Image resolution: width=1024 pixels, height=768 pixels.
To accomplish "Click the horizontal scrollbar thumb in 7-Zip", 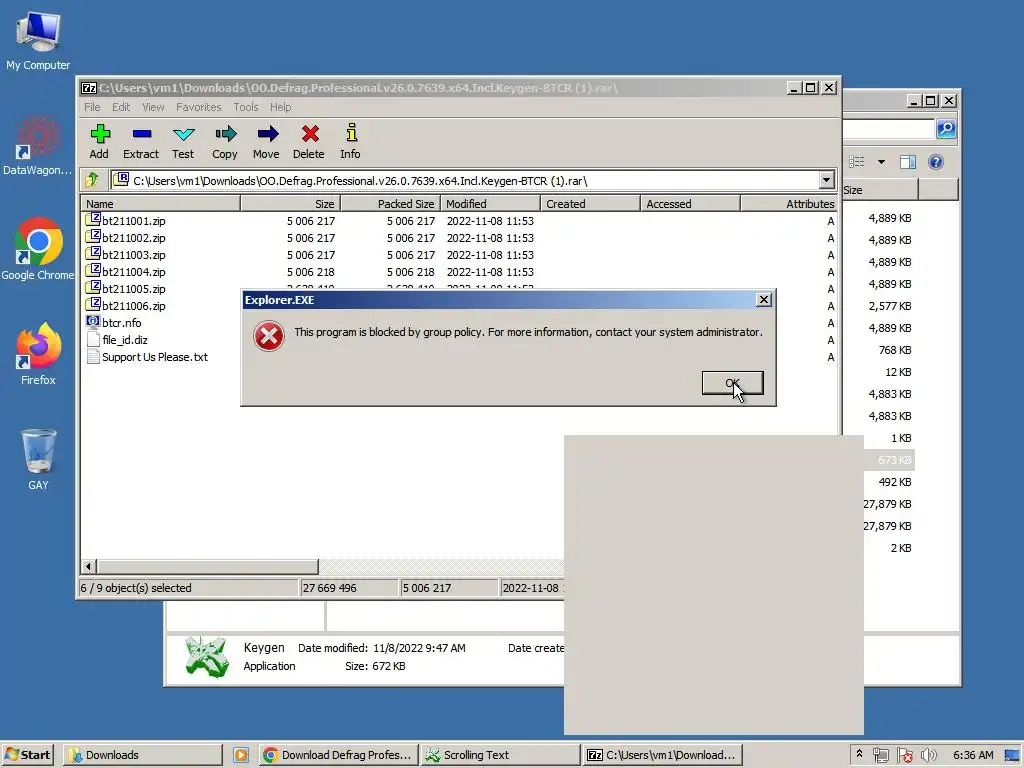I will click(x=208, y=566).
